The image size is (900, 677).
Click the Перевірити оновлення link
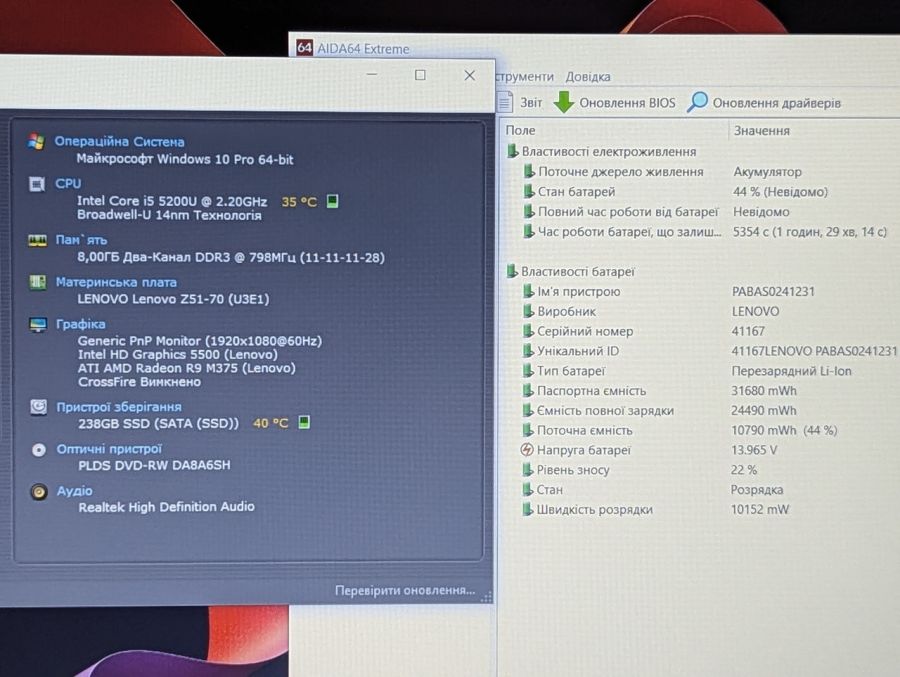click(405, 590)
